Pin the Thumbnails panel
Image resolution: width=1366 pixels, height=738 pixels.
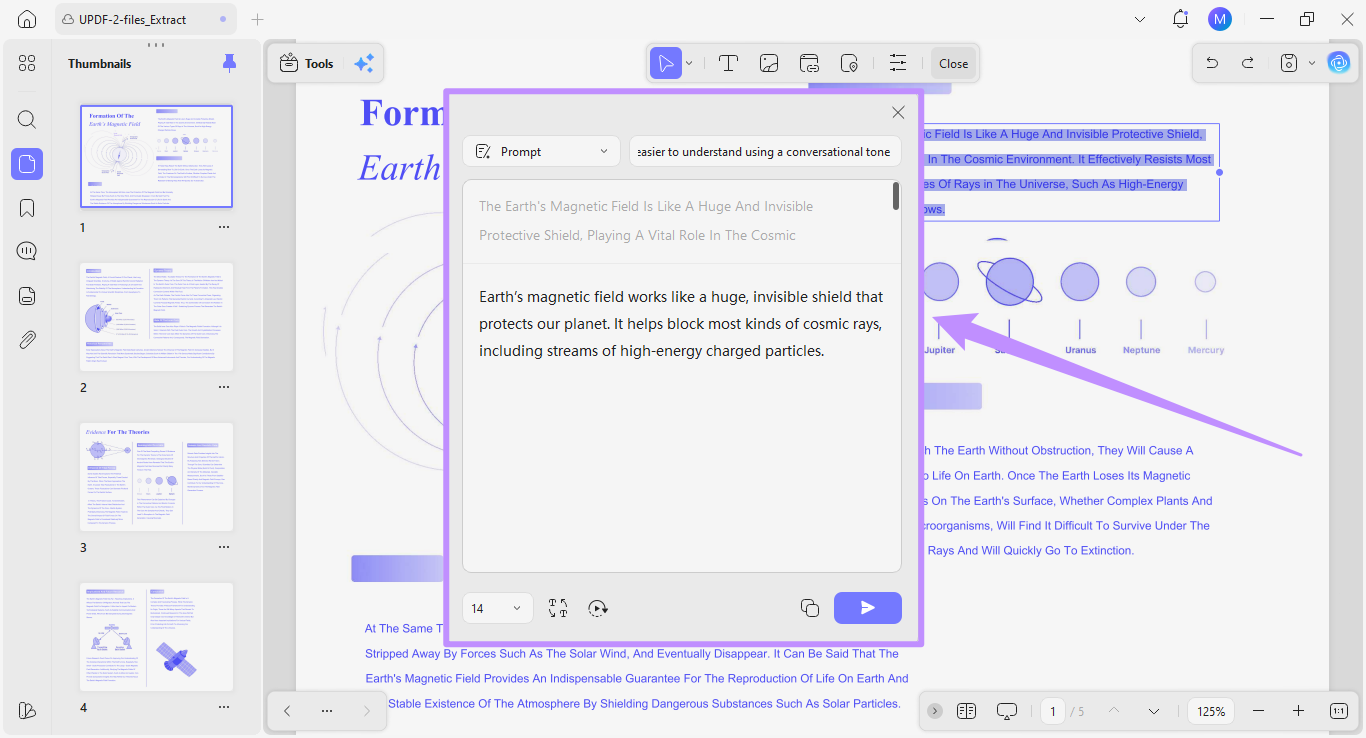230,63
